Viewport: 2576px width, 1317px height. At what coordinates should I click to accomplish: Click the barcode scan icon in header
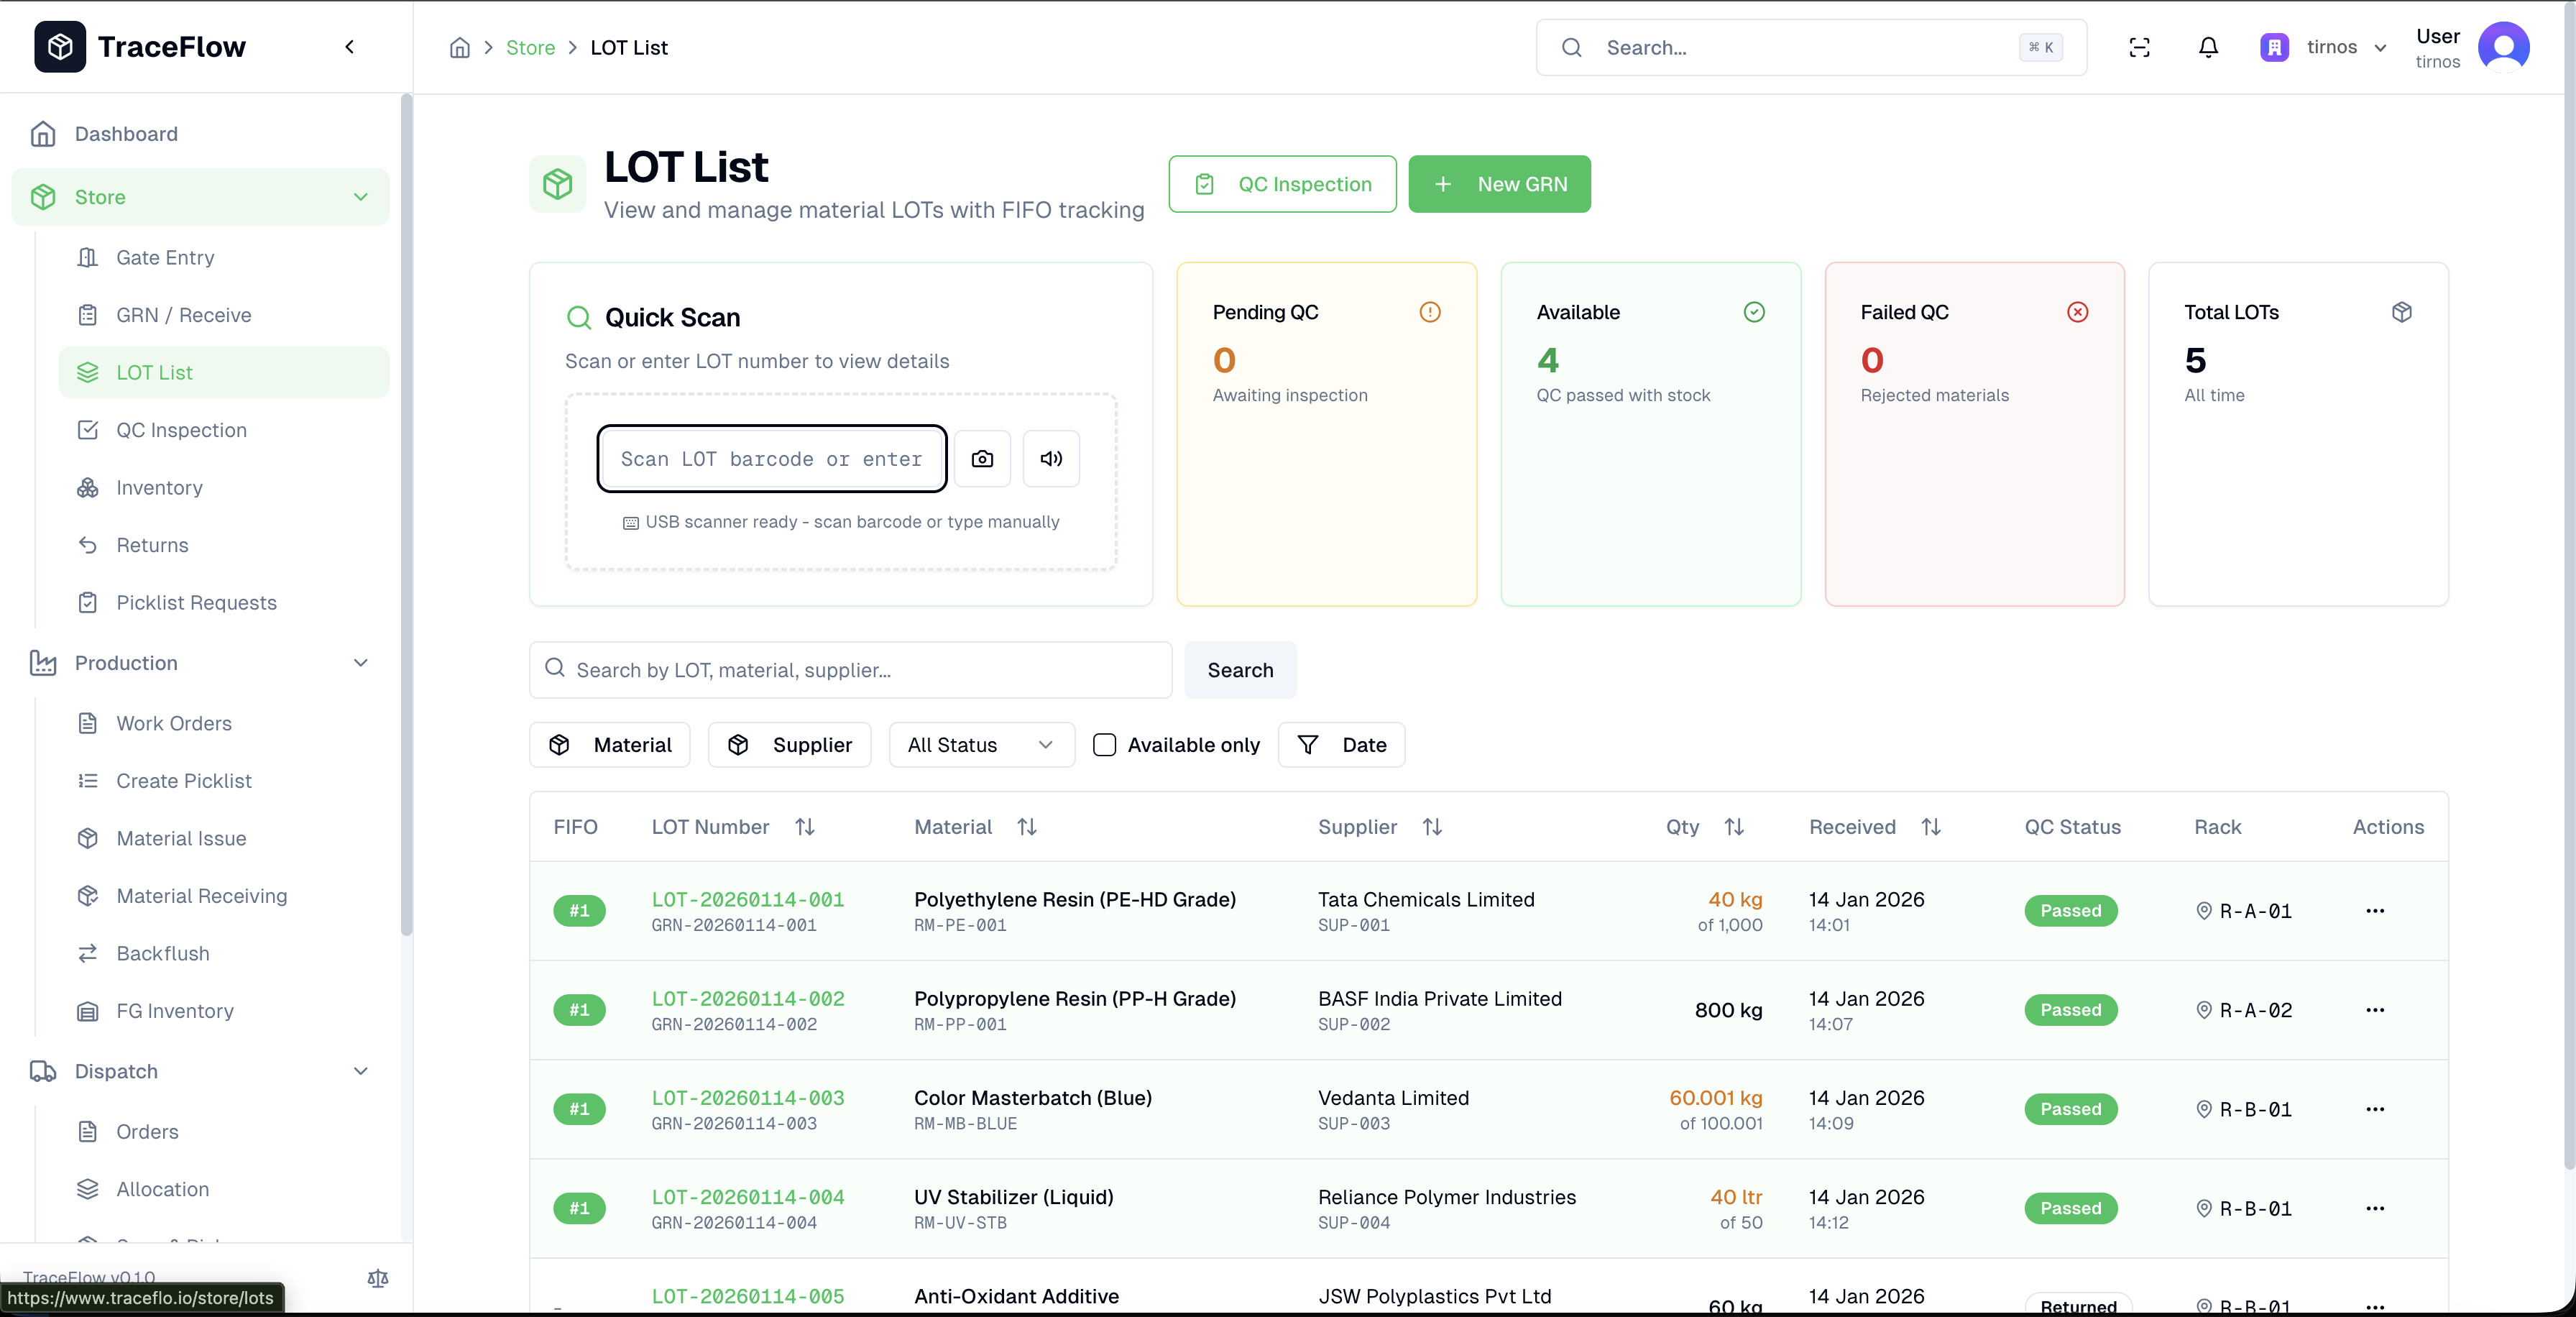coord(2139,47)
